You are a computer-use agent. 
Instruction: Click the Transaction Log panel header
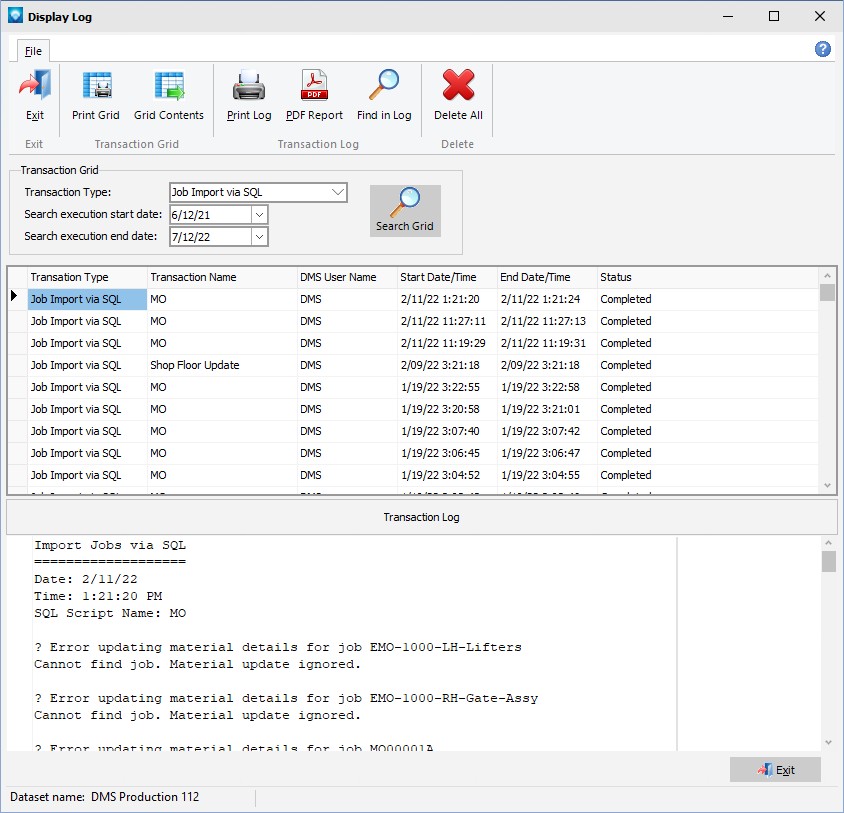[421, 517]
